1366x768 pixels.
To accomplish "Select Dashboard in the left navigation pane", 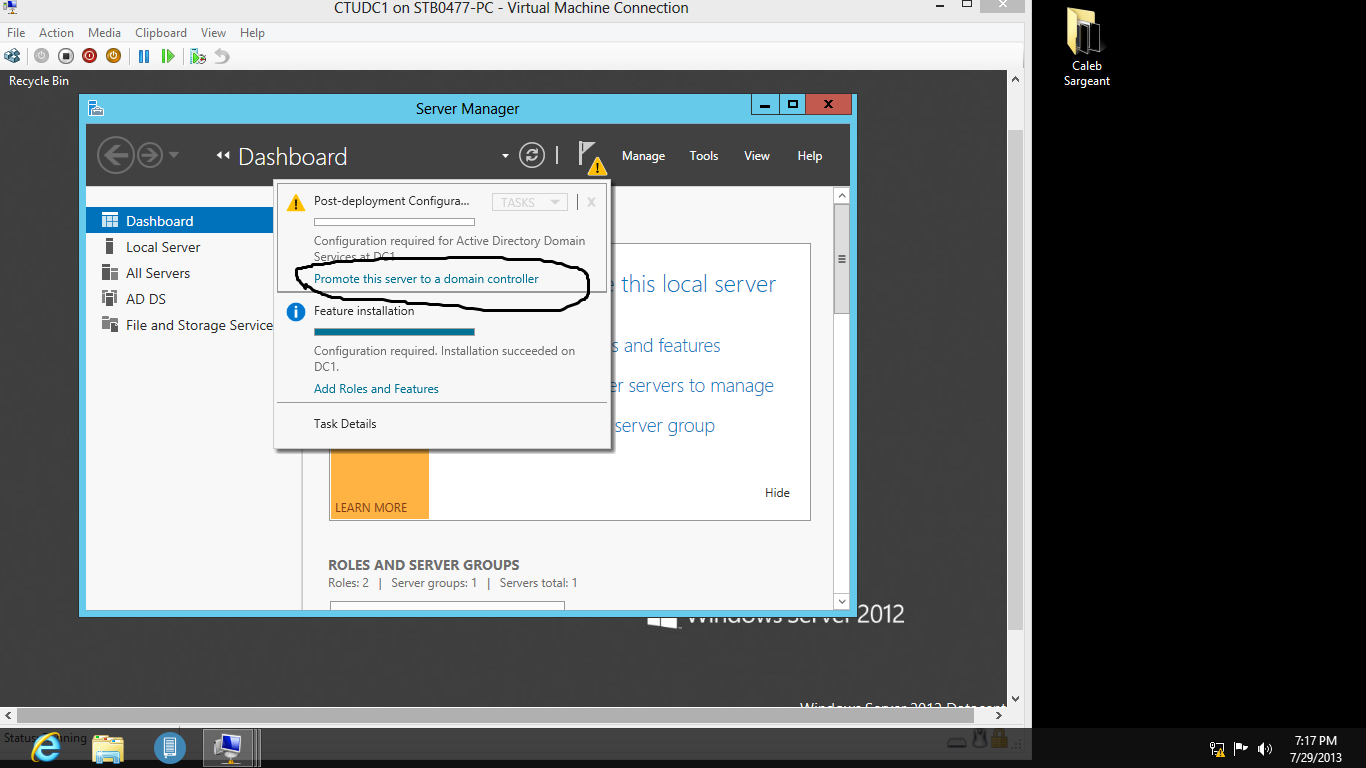I will [x=180, y=221].
